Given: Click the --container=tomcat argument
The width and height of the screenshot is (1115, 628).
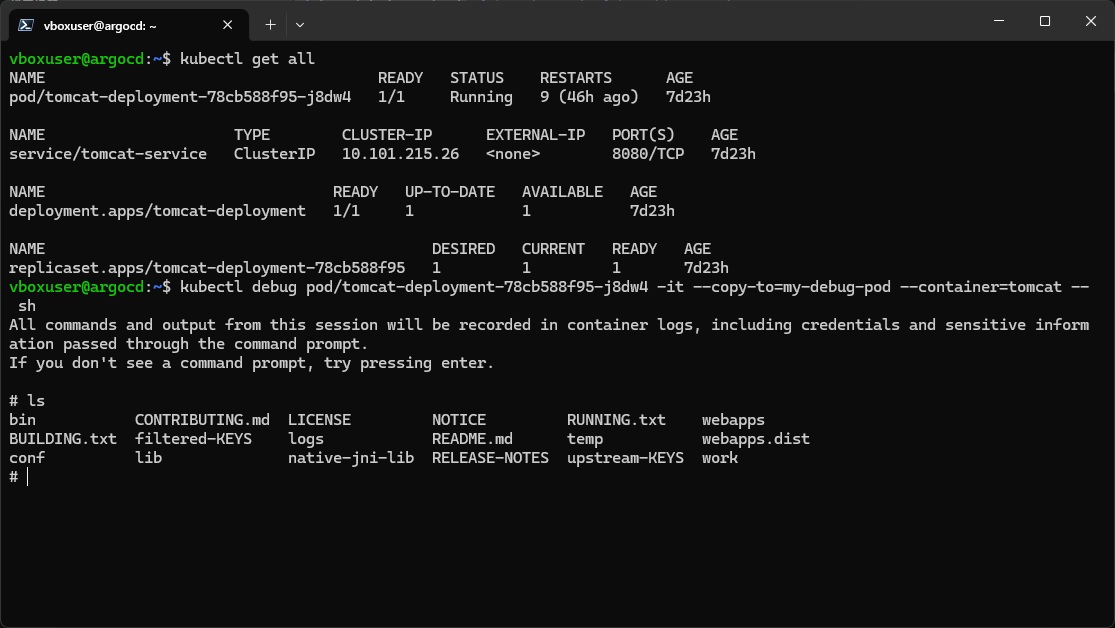Looking at the screenshot, I should [x=981, y=287].
